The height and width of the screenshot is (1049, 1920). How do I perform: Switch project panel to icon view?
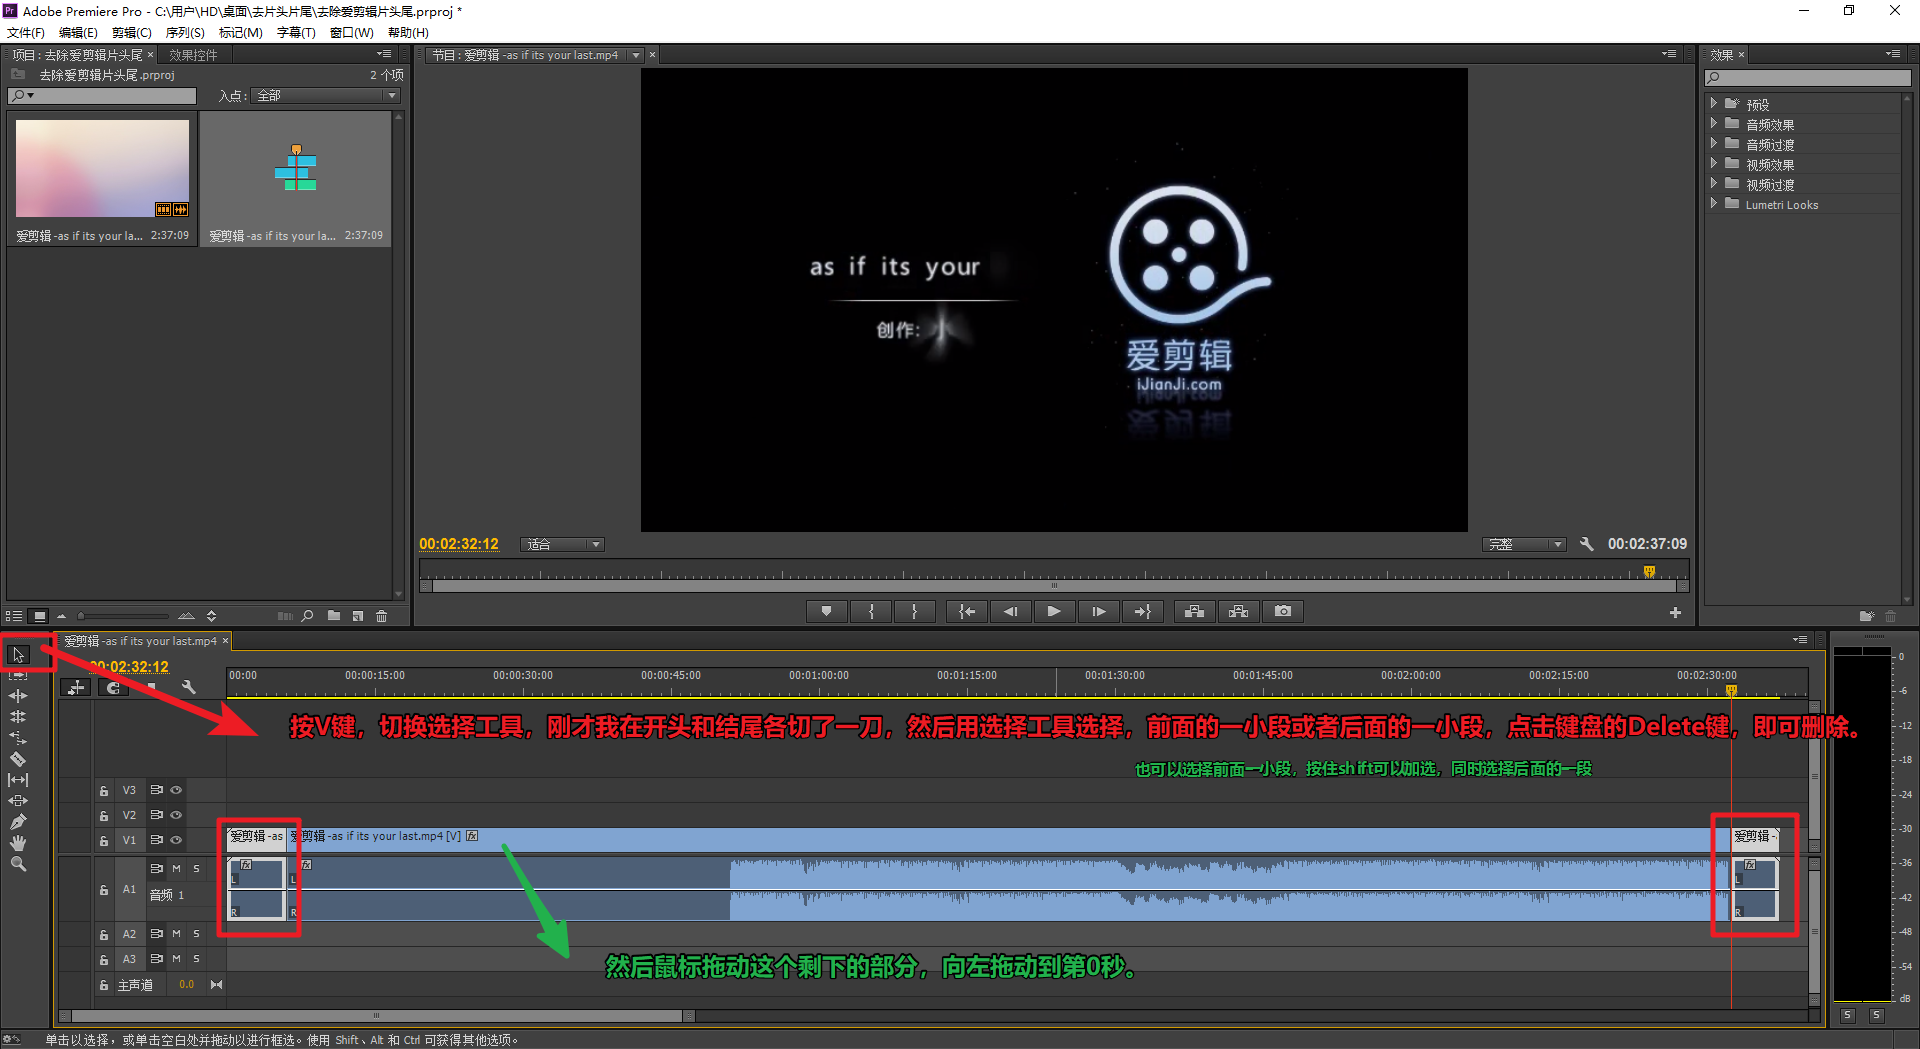click(x=39, y=616)
